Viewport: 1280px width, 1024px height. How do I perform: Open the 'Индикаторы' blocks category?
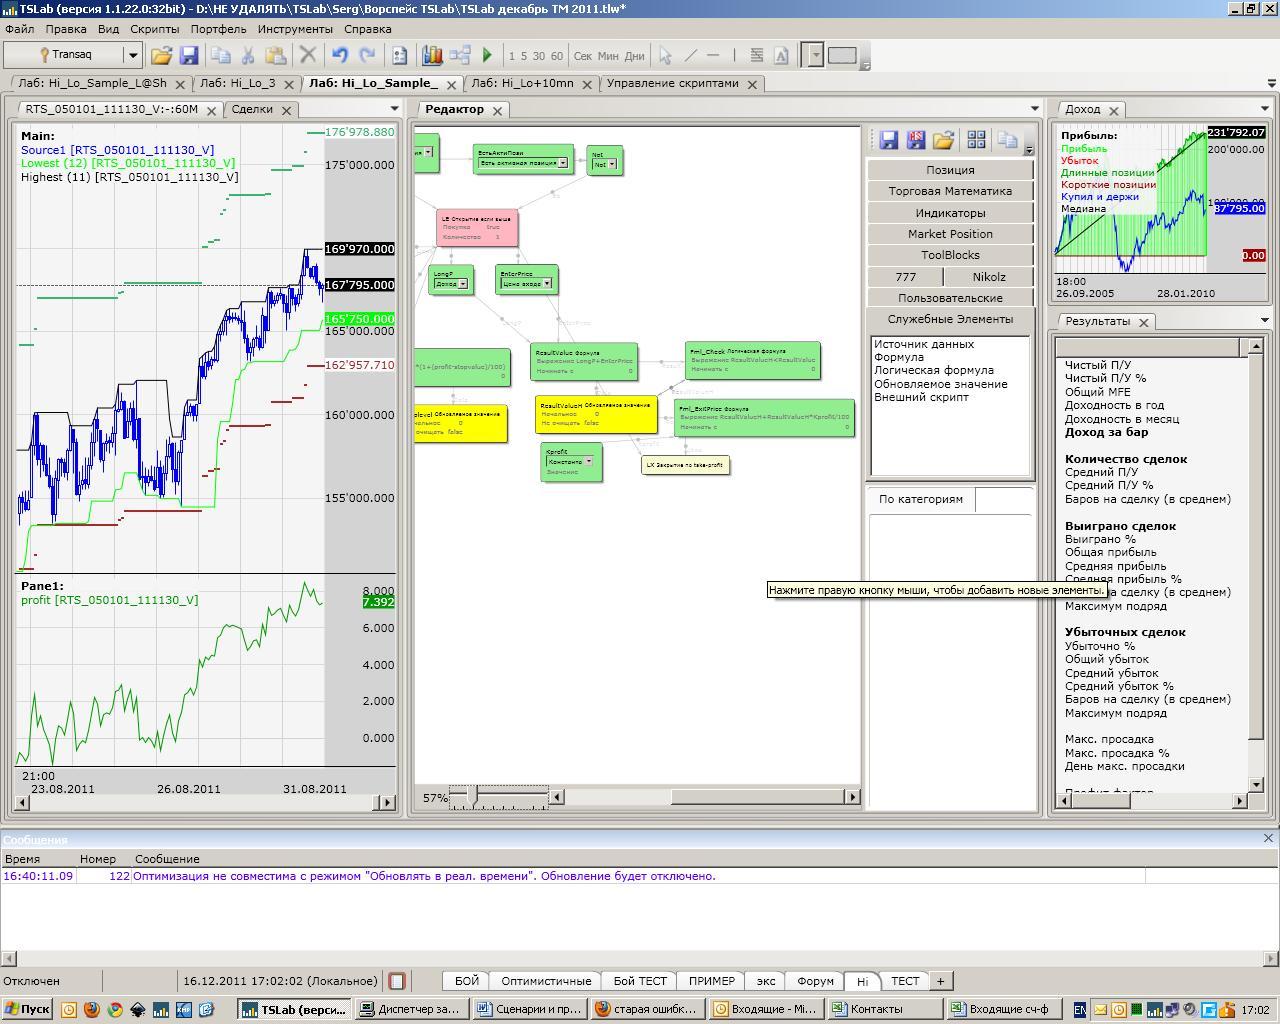coord(950,213)
